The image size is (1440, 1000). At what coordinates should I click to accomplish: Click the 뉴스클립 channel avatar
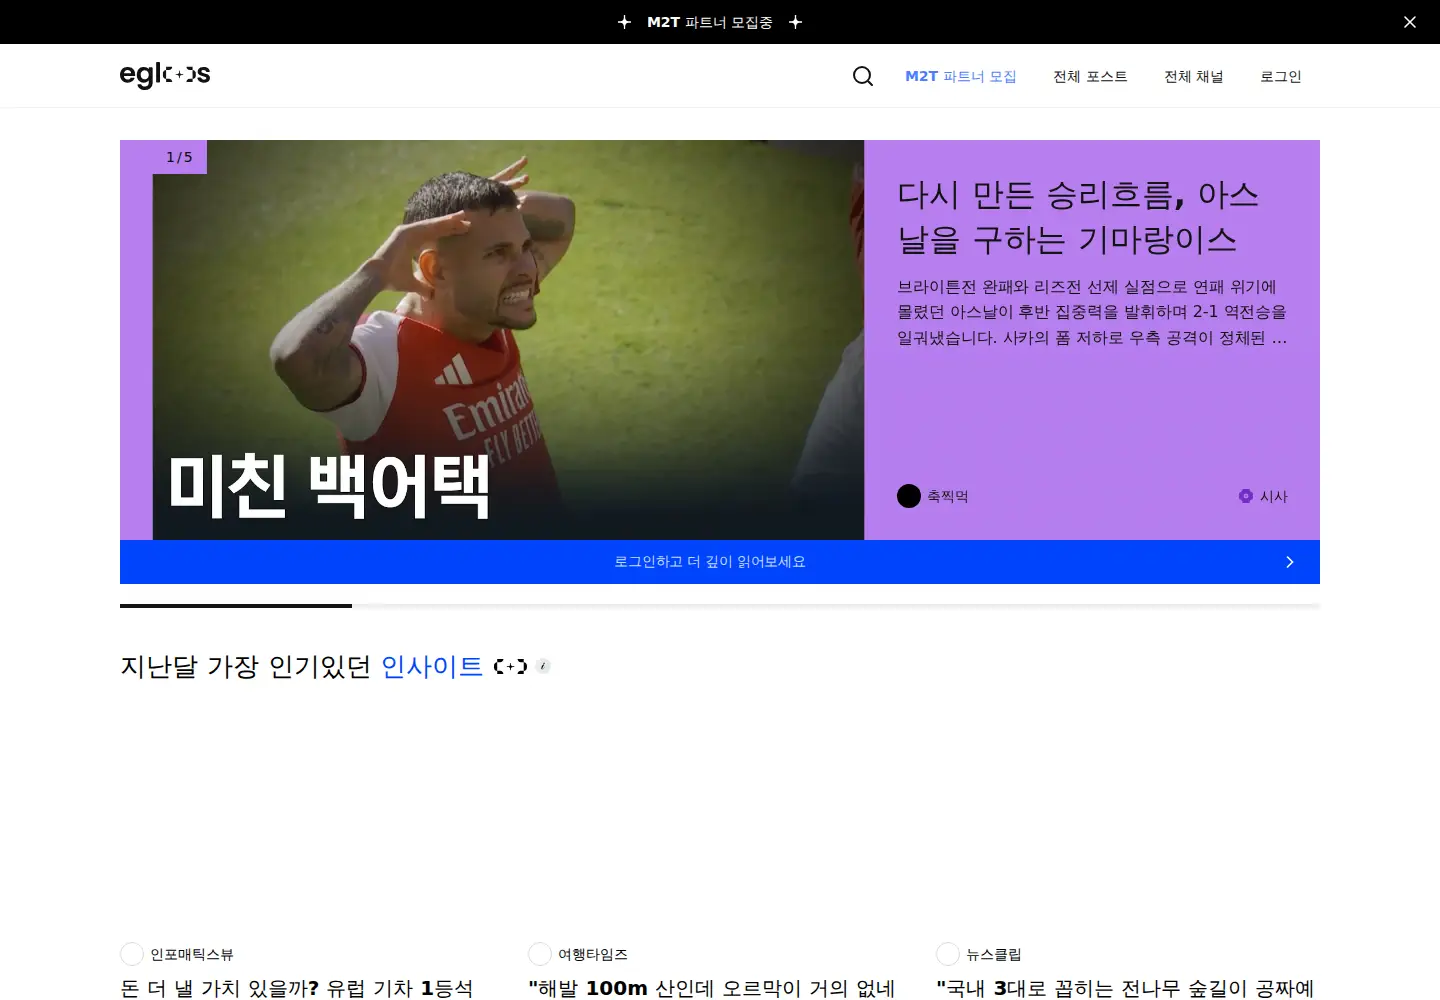[x=948, y=954]
